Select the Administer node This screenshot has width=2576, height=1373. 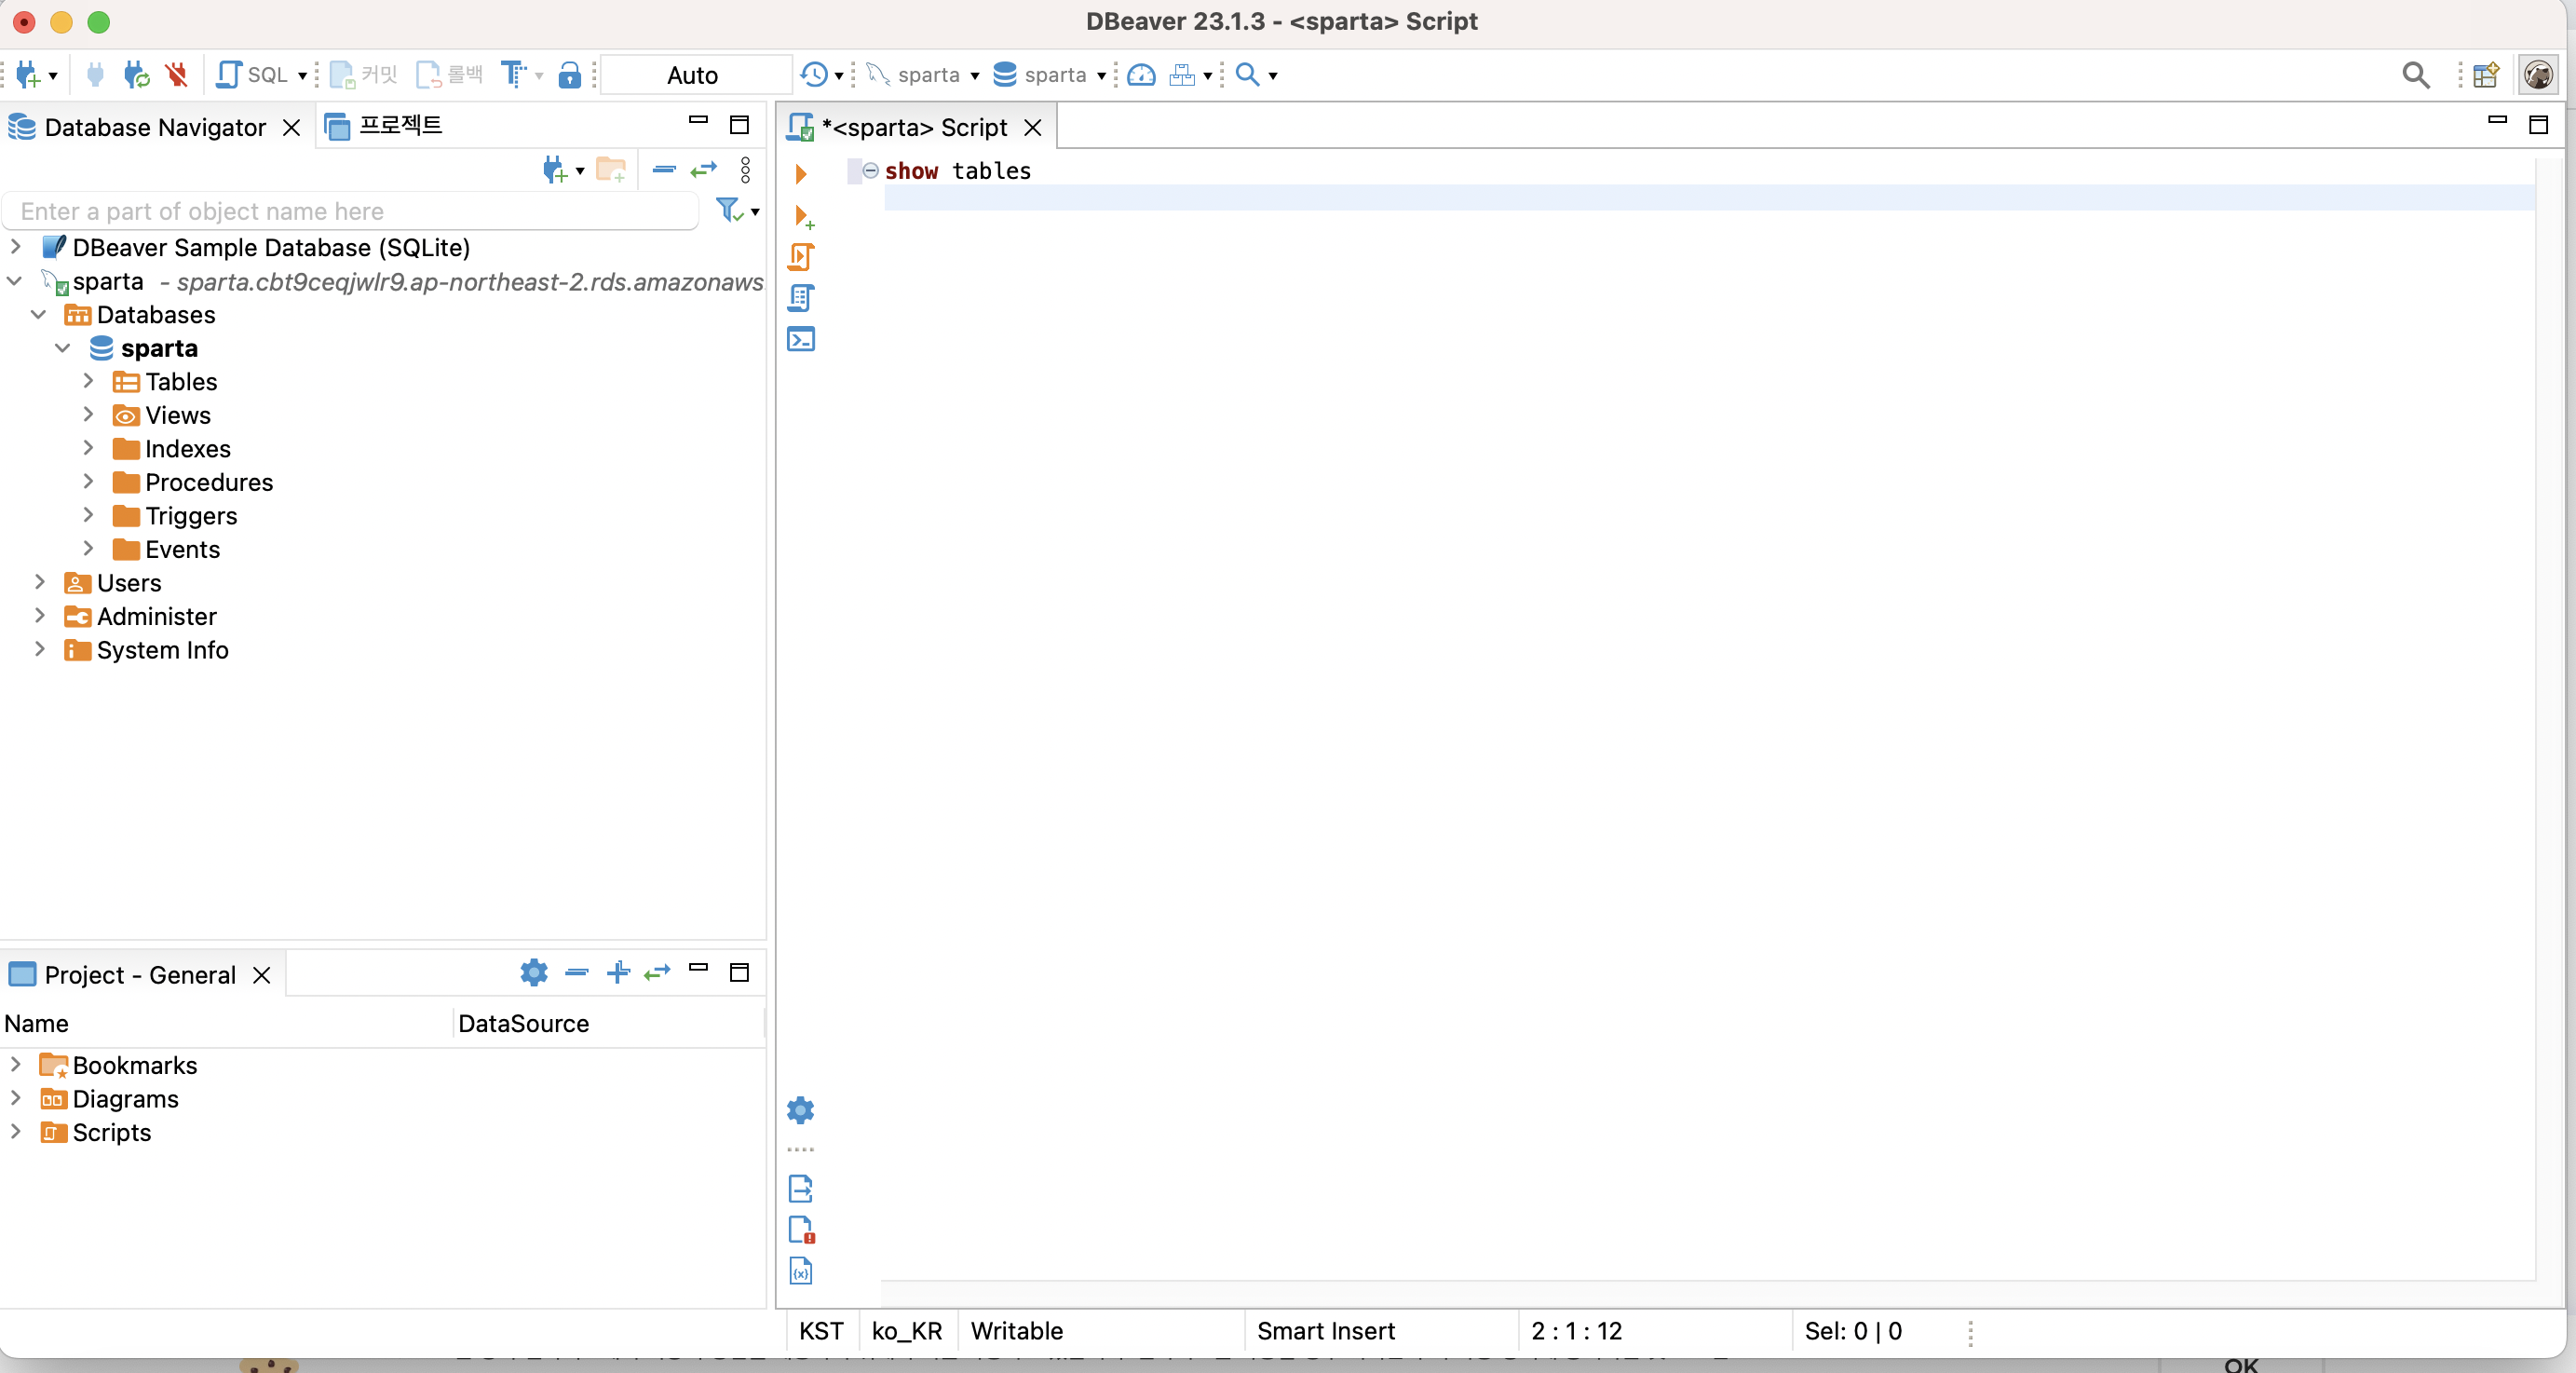156,616
